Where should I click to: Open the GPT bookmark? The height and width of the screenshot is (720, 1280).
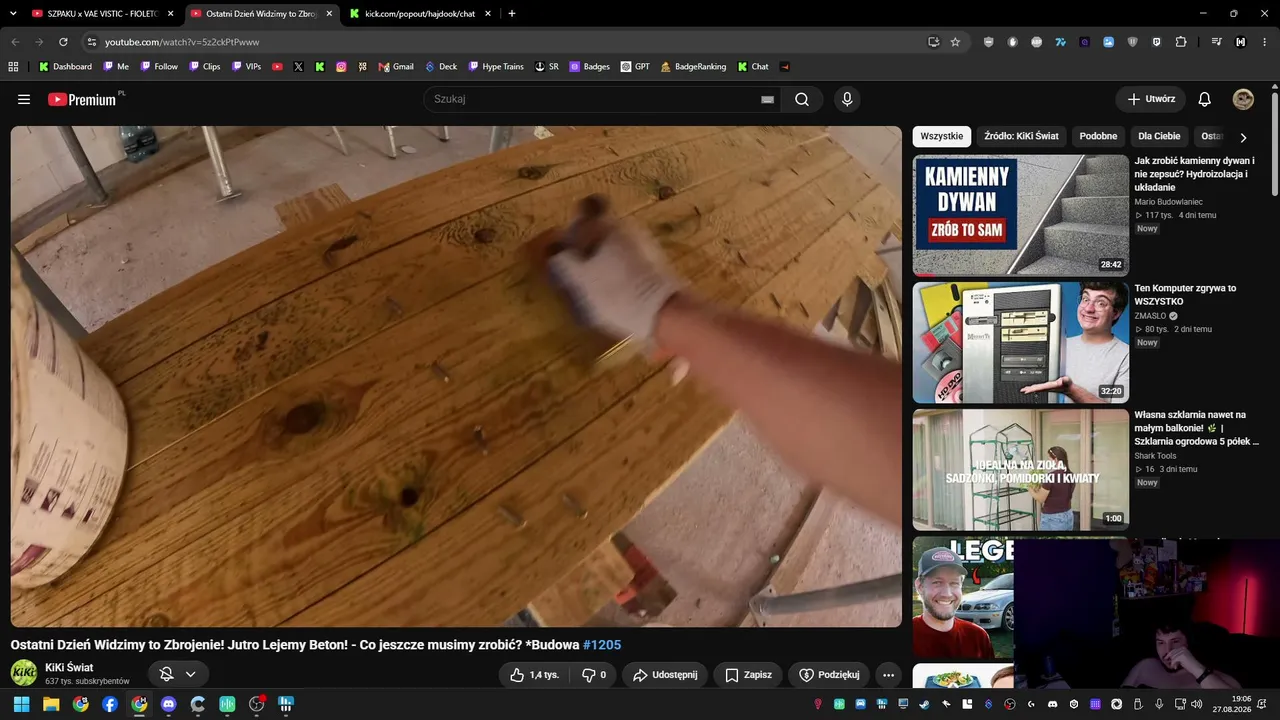(x=635, y=67)
